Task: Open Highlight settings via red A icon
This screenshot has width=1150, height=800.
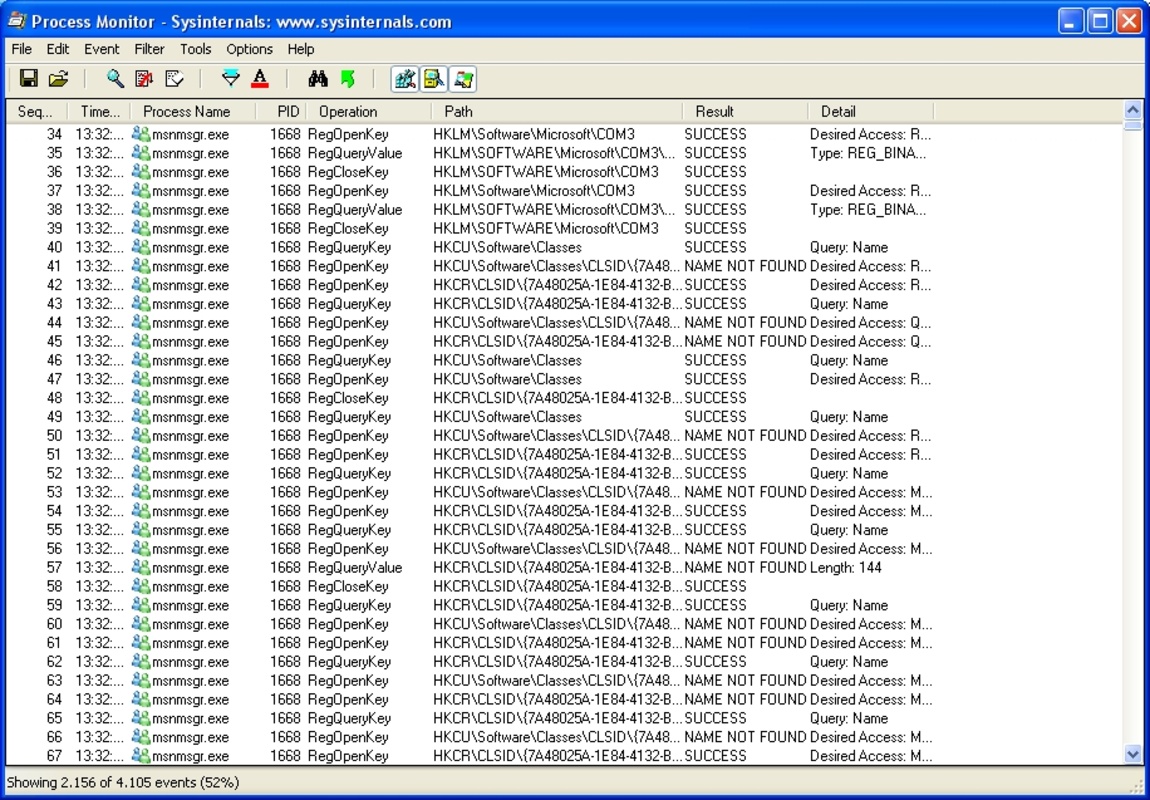Action: tap(260, 79)
